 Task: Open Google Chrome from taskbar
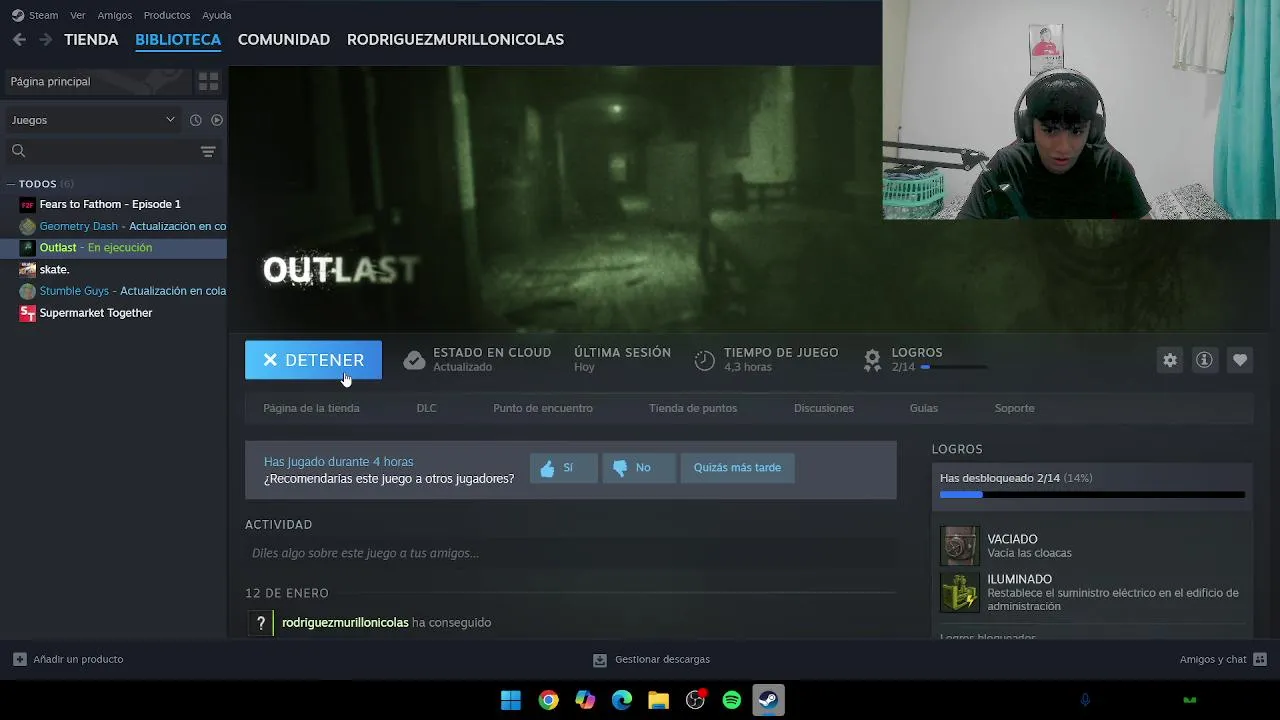(548, 700)
